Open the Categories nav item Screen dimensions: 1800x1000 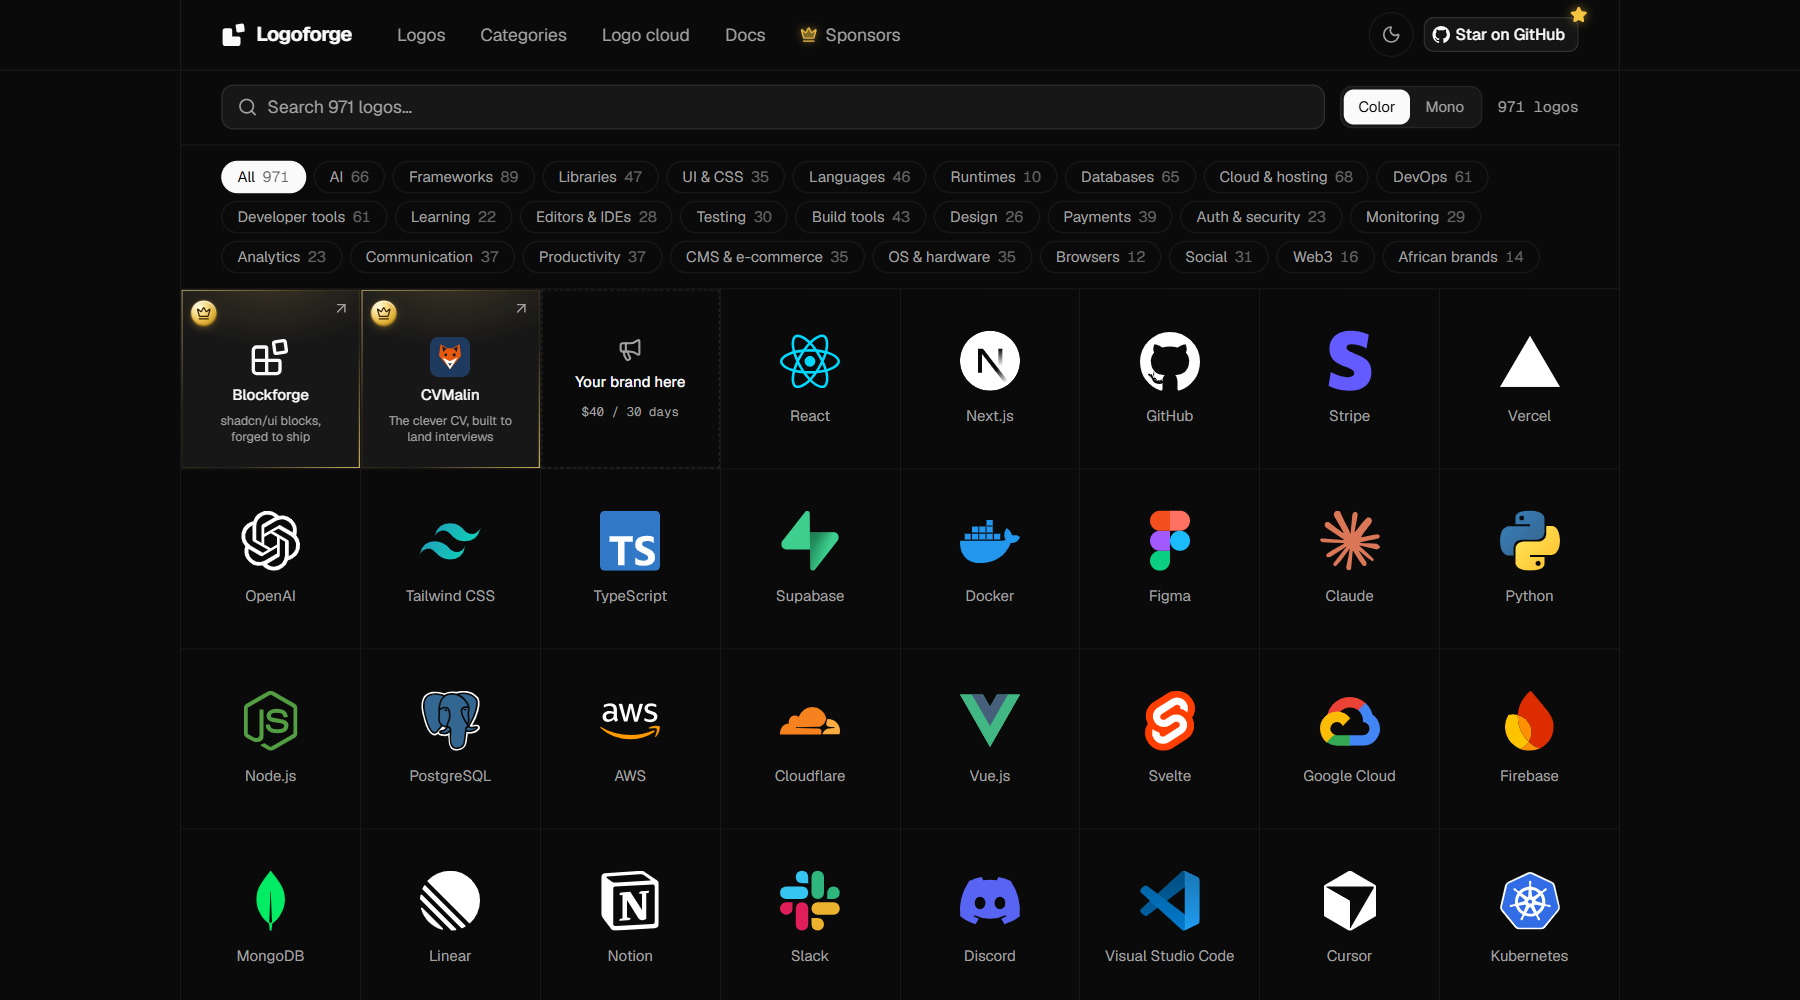pos(523,35)
